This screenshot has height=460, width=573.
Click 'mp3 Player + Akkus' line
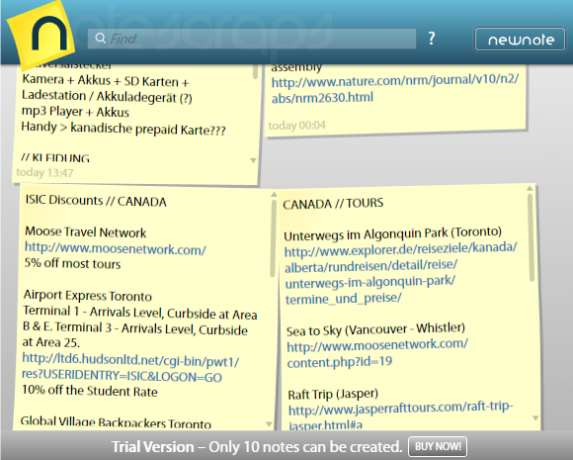[x=75, y=111]
